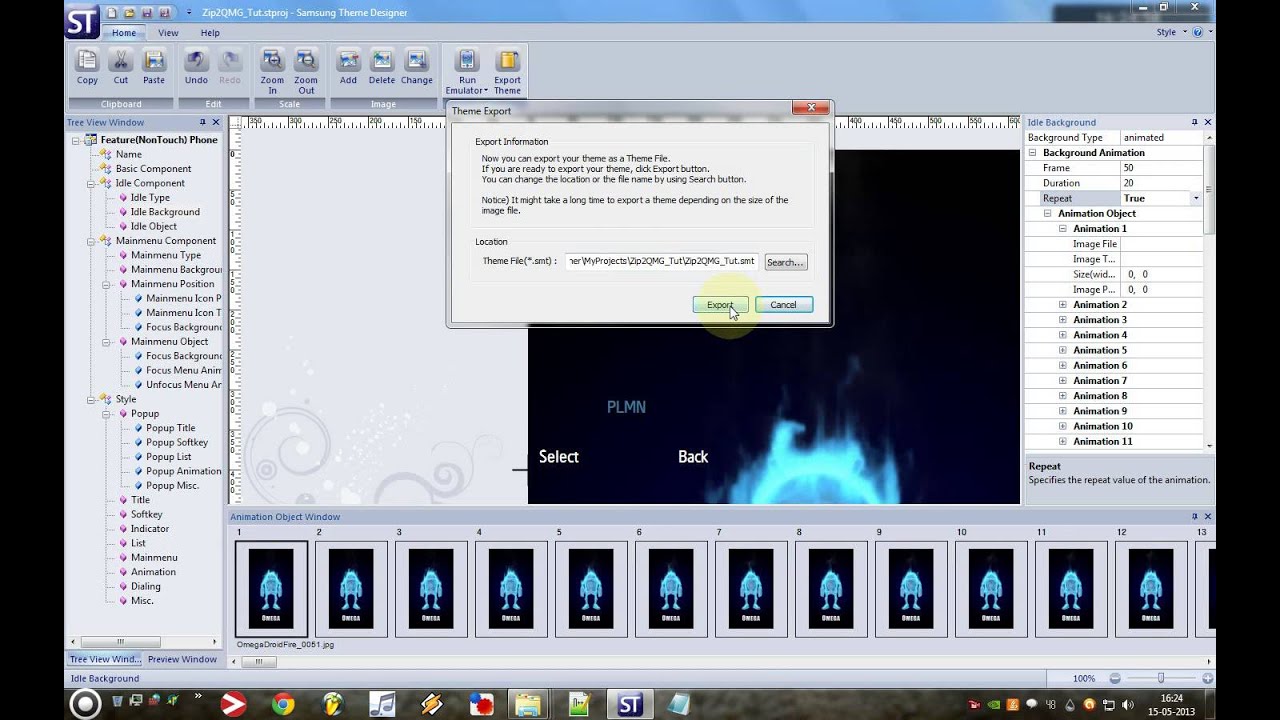This screenshot has width=1280, height=720.
Task: Click the Delete image icon
Action: [382, 60]
